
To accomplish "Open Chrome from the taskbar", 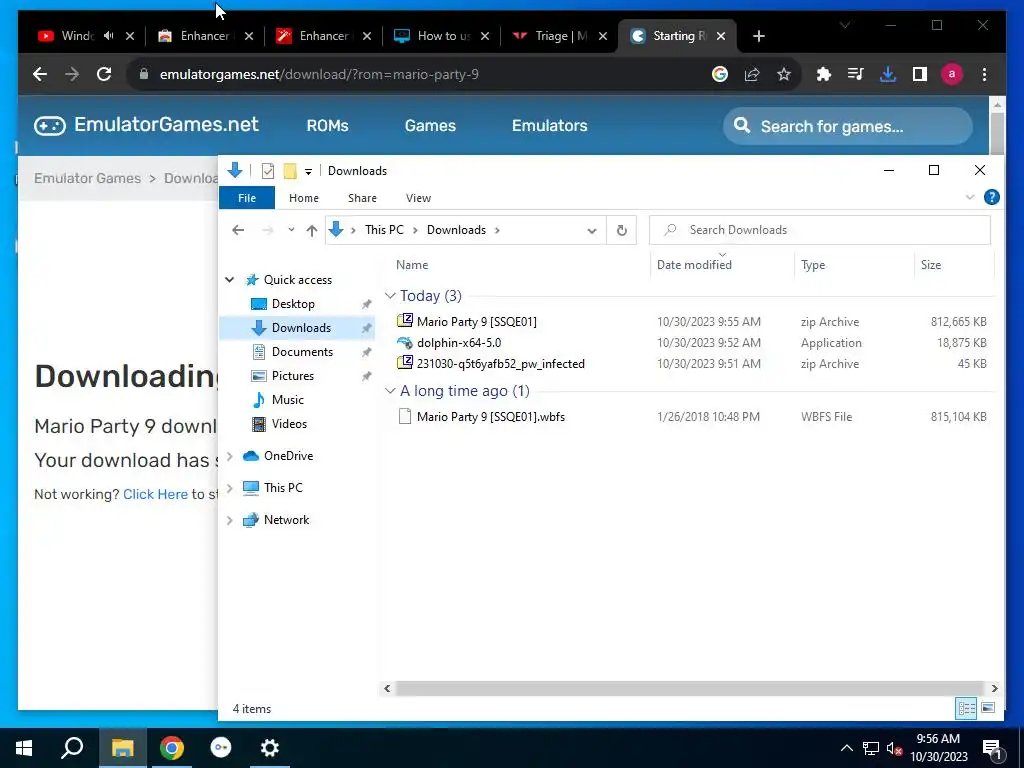I will pyautogui.click(x=172, y=748).
